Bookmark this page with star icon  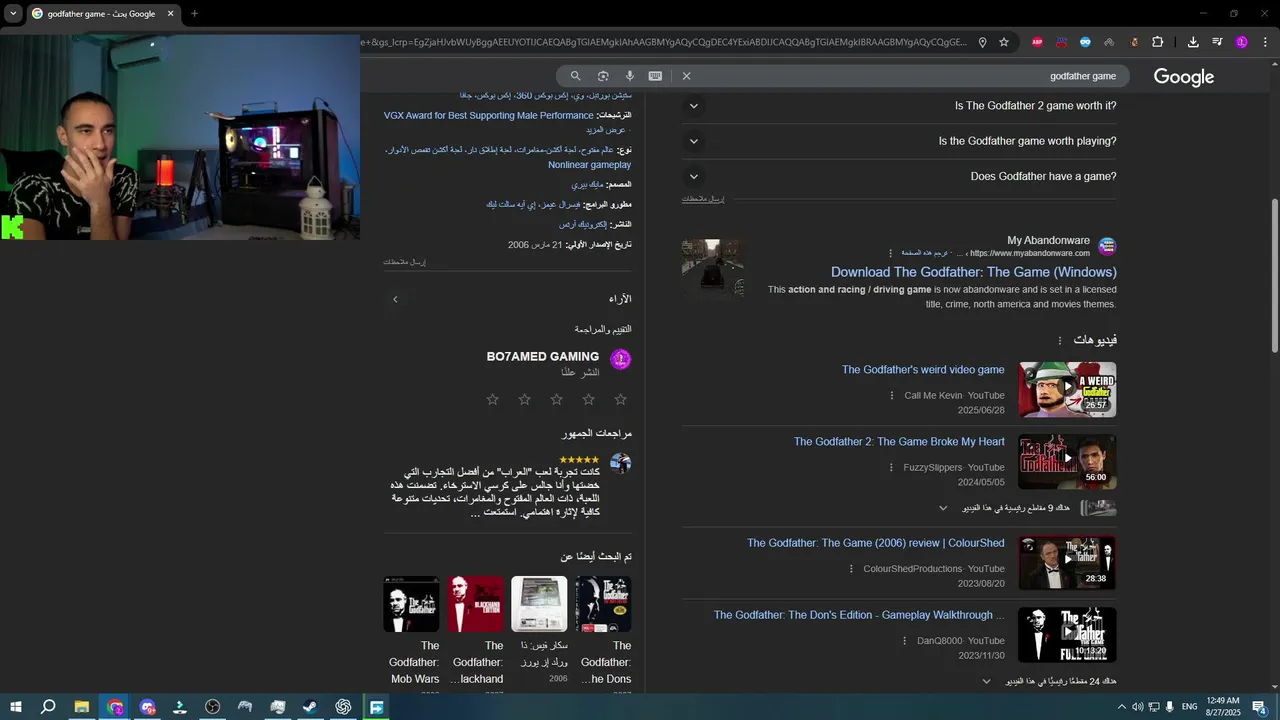[x=1004, y=42]
